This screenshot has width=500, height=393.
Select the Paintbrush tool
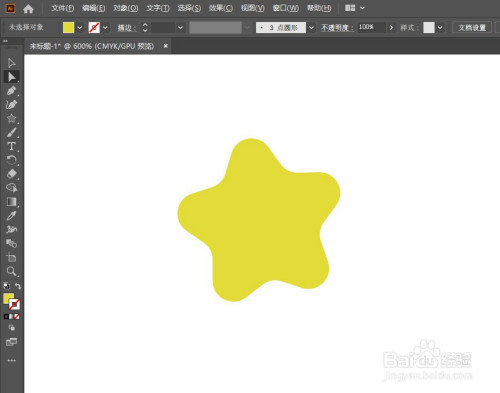click(11, 132)
